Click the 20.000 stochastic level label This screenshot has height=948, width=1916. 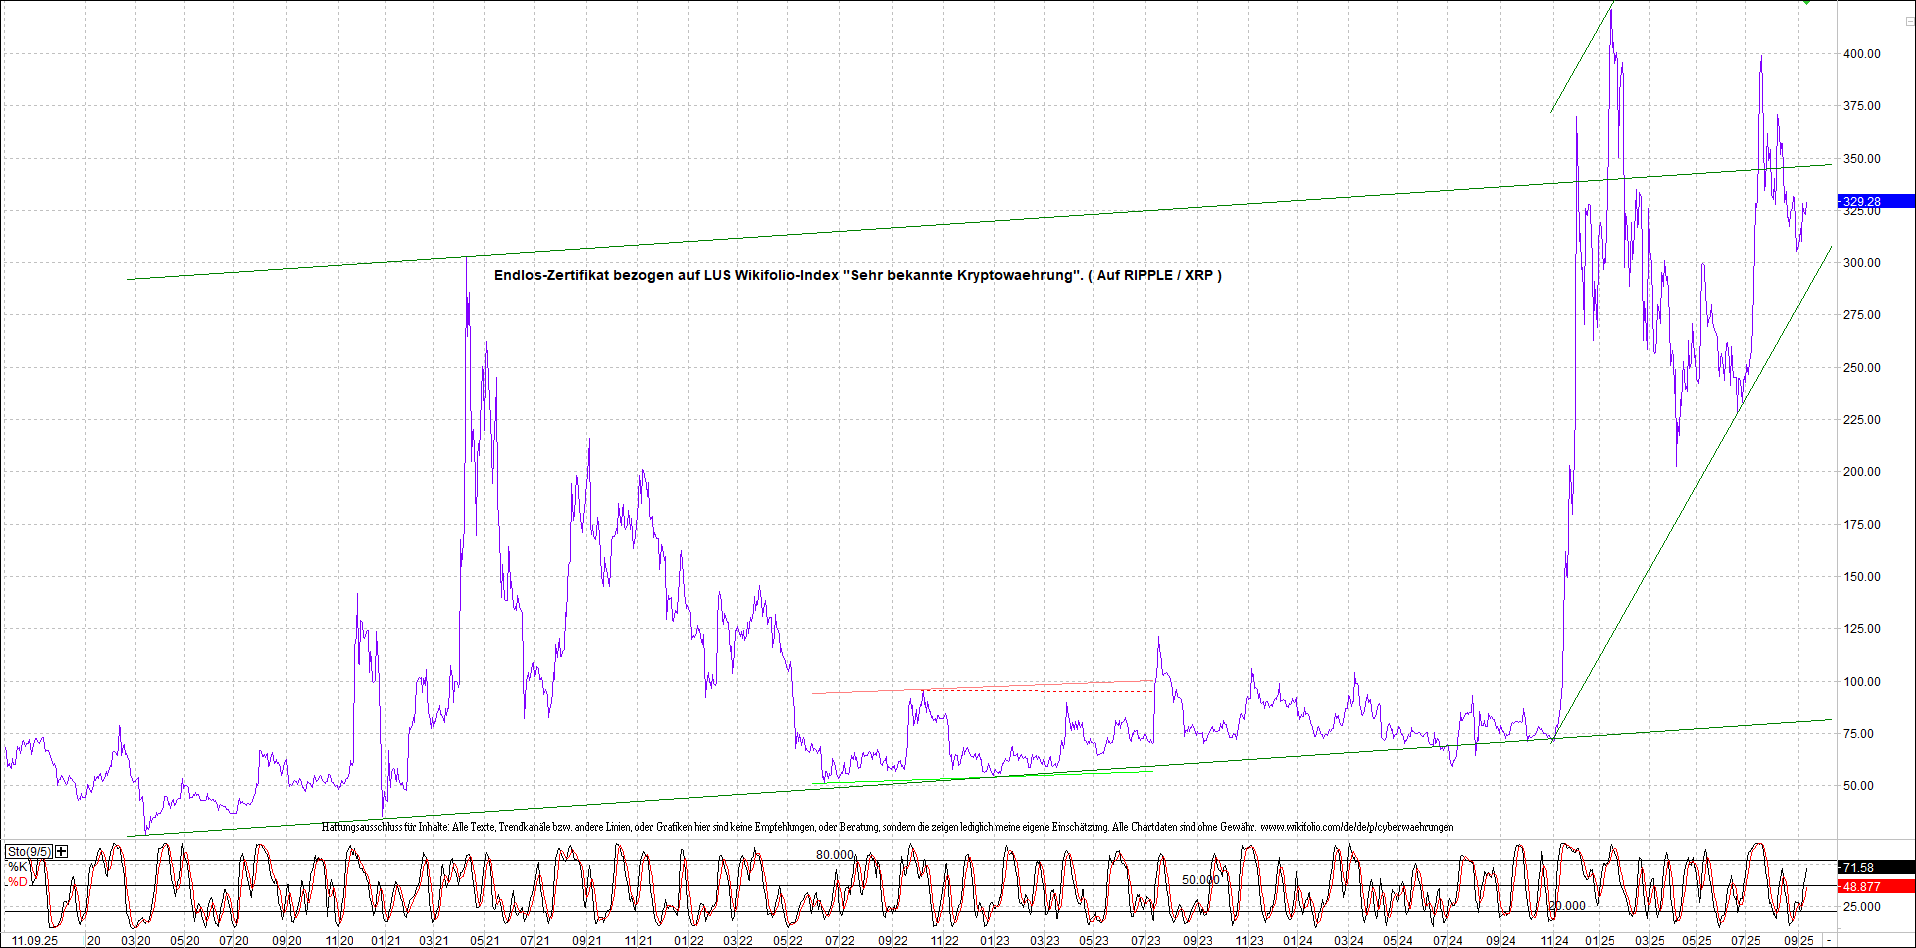pos(1567,906)
